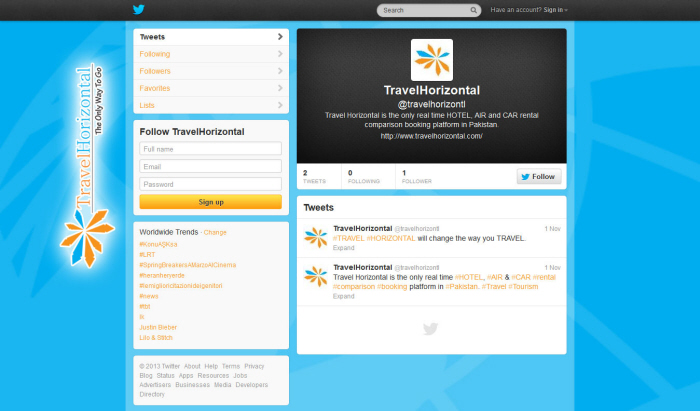Viewport: 700px width, 411px height.
Task: Open the Jobs footer link
Action: [x=240, y=375]
